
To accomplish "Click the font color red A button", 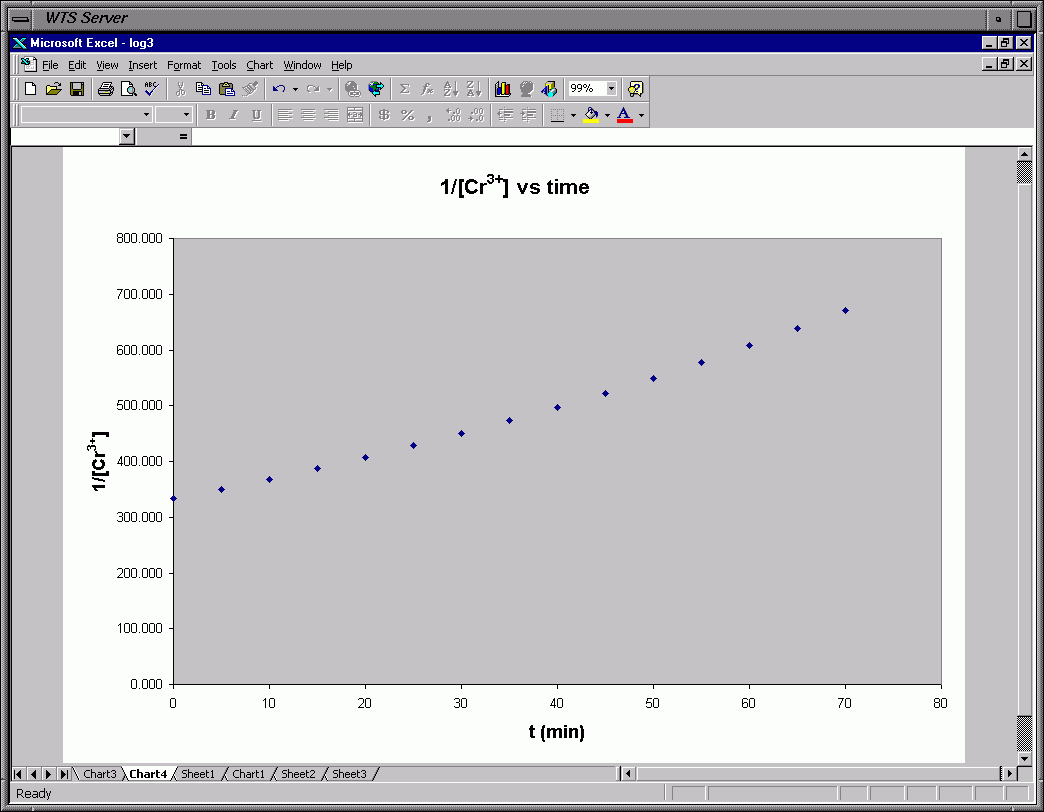I will (x=625, y=115).
